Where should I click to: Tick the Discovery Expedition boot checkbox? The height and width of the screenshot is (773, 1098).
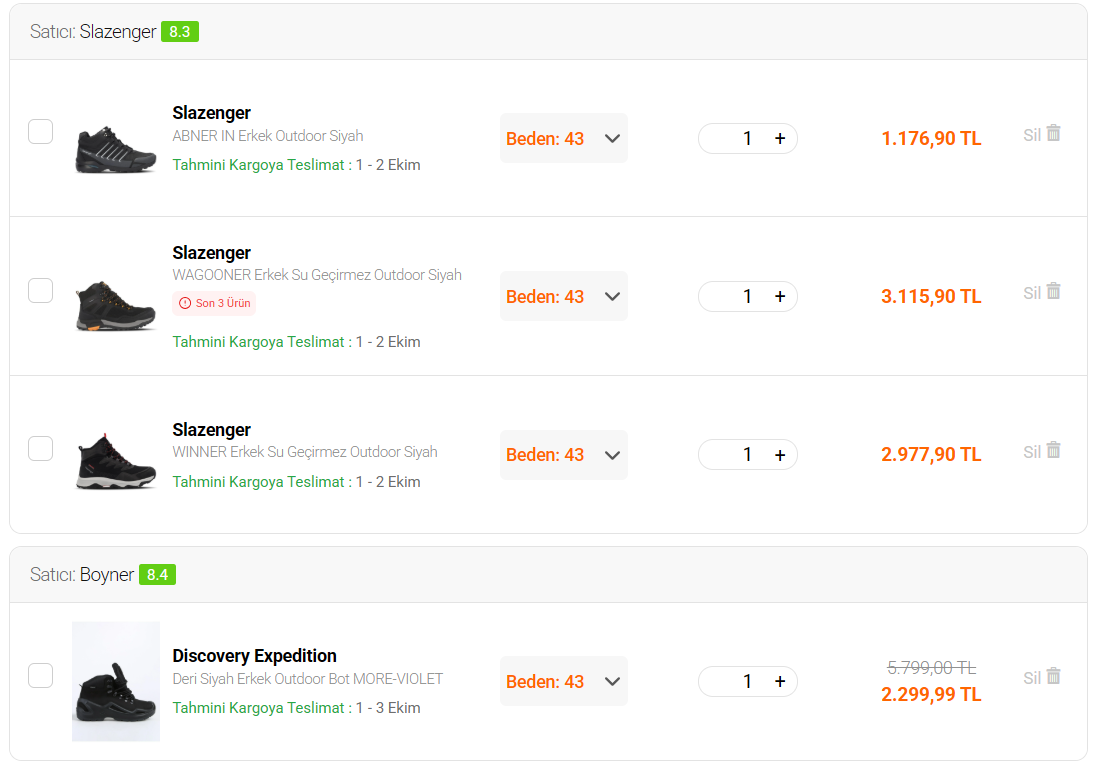41,676
